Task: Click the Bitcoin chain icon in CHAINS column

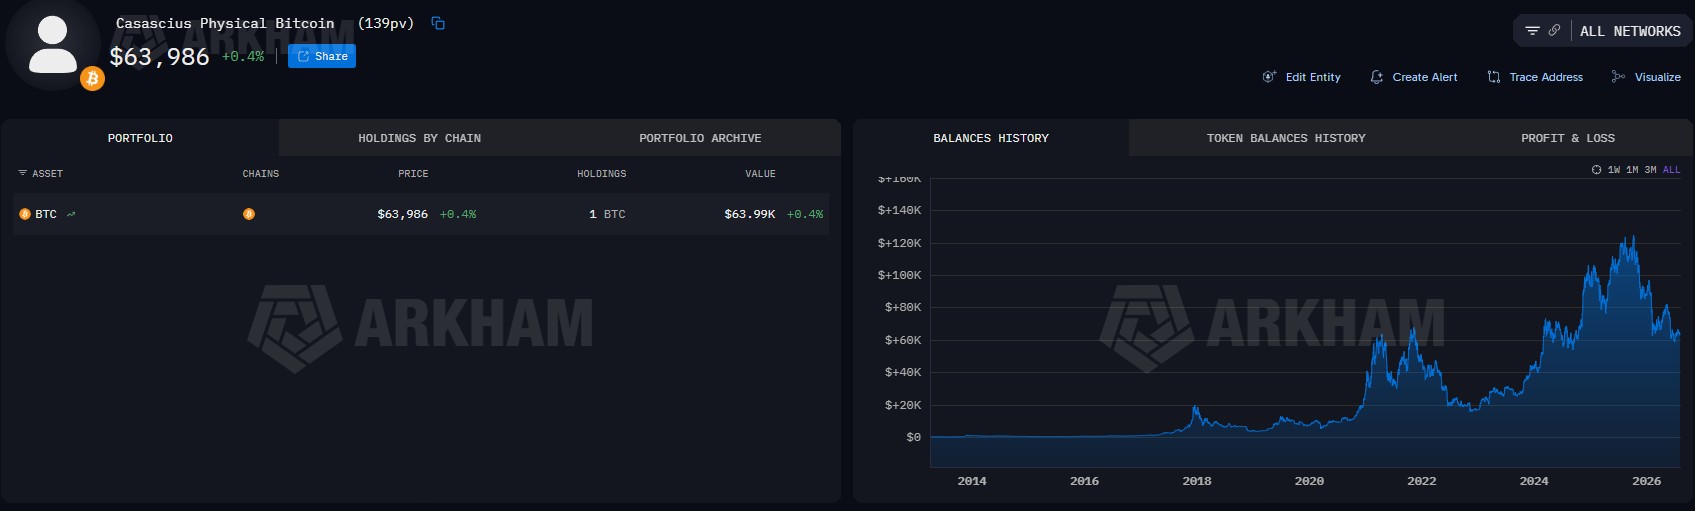Action: pos(249,214)
